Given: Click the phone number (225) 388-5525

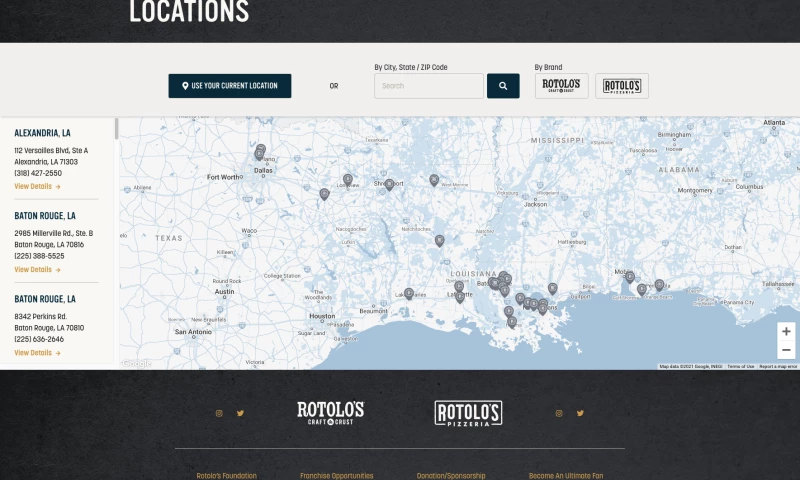Looking at the screenshot, I should point(39,256).
